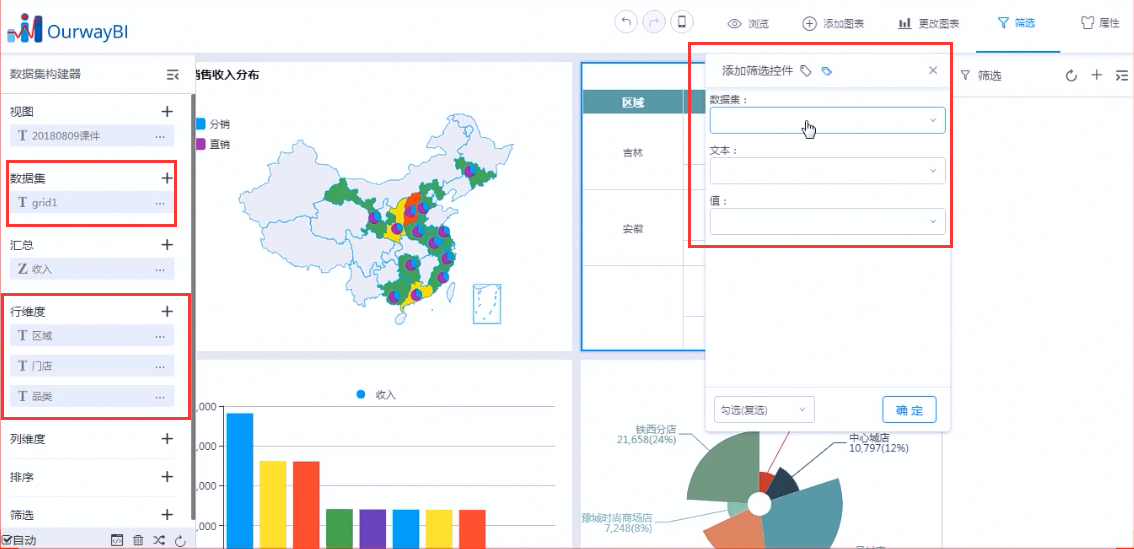Add a new 视图 item
Screen dimensions: 1134x549
pos(167,111)
